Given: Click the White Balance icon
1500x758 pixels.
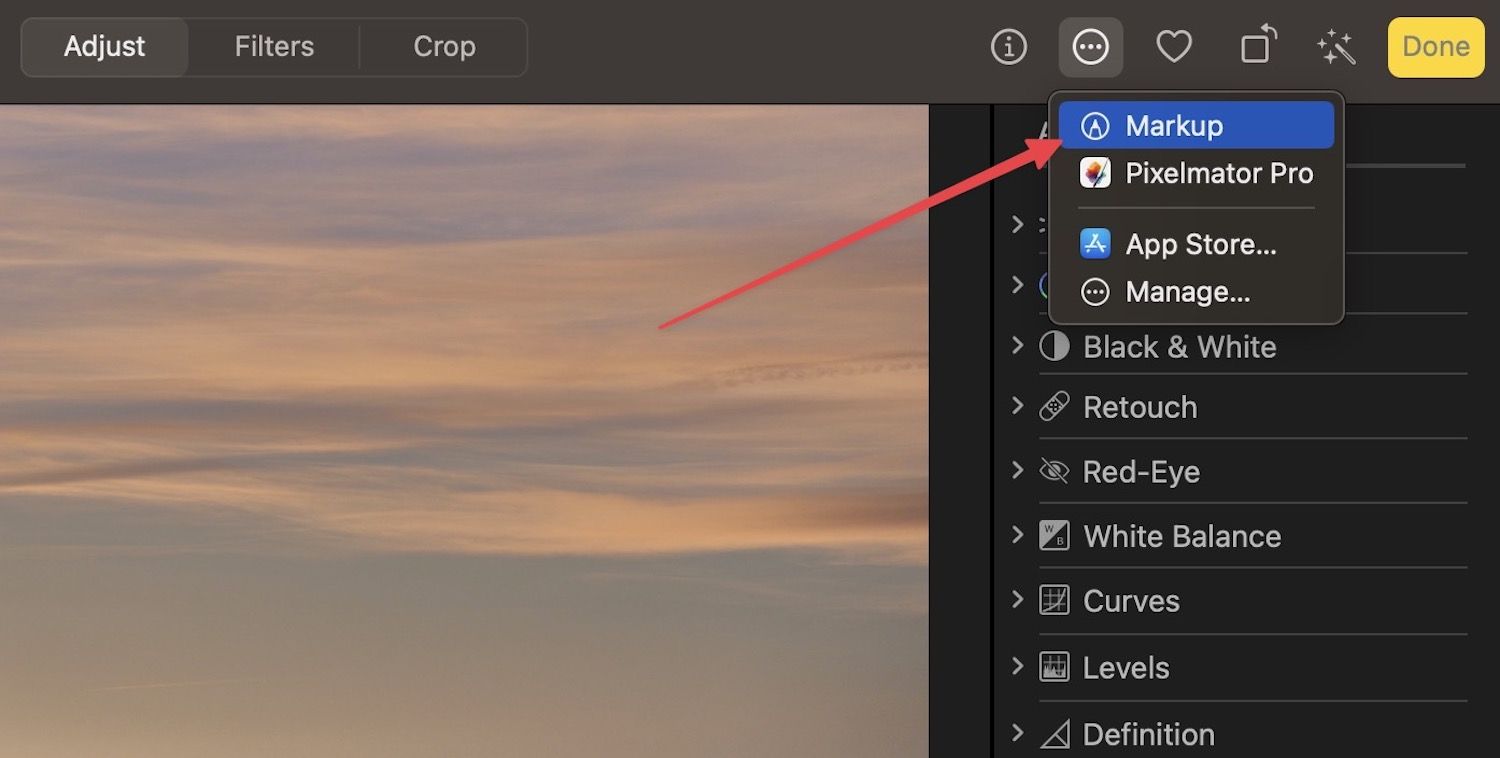Looking at the screenshot, I should [x=1053, y=536].
